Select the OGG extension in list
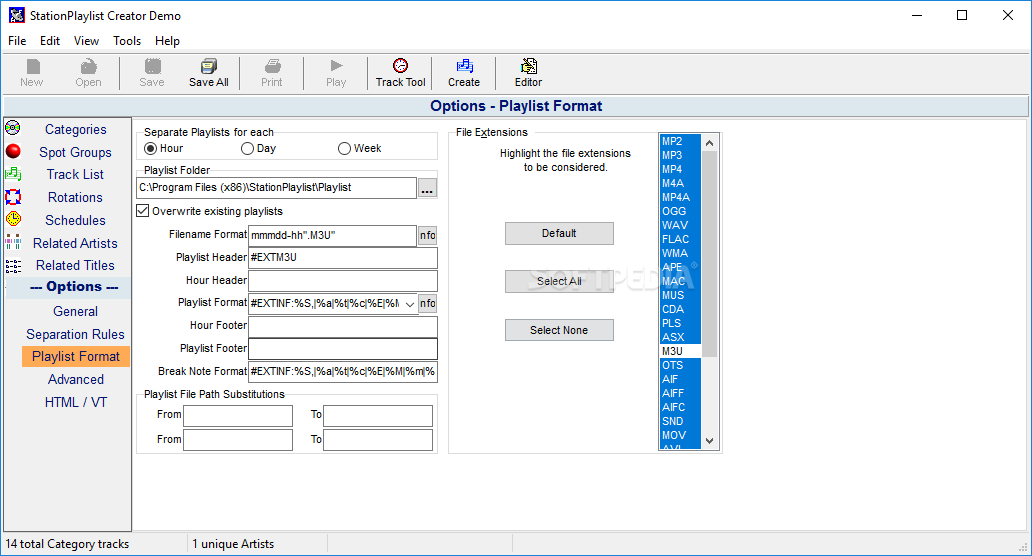 680,211
